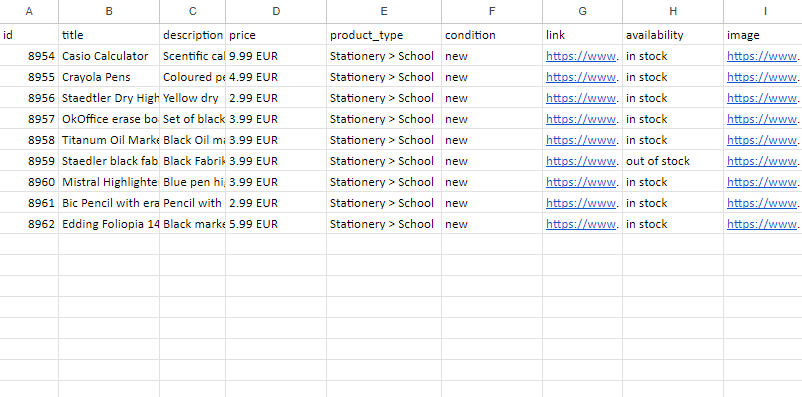
Task: Open the image link for Edding Foliopia
Action: [763, 224]
